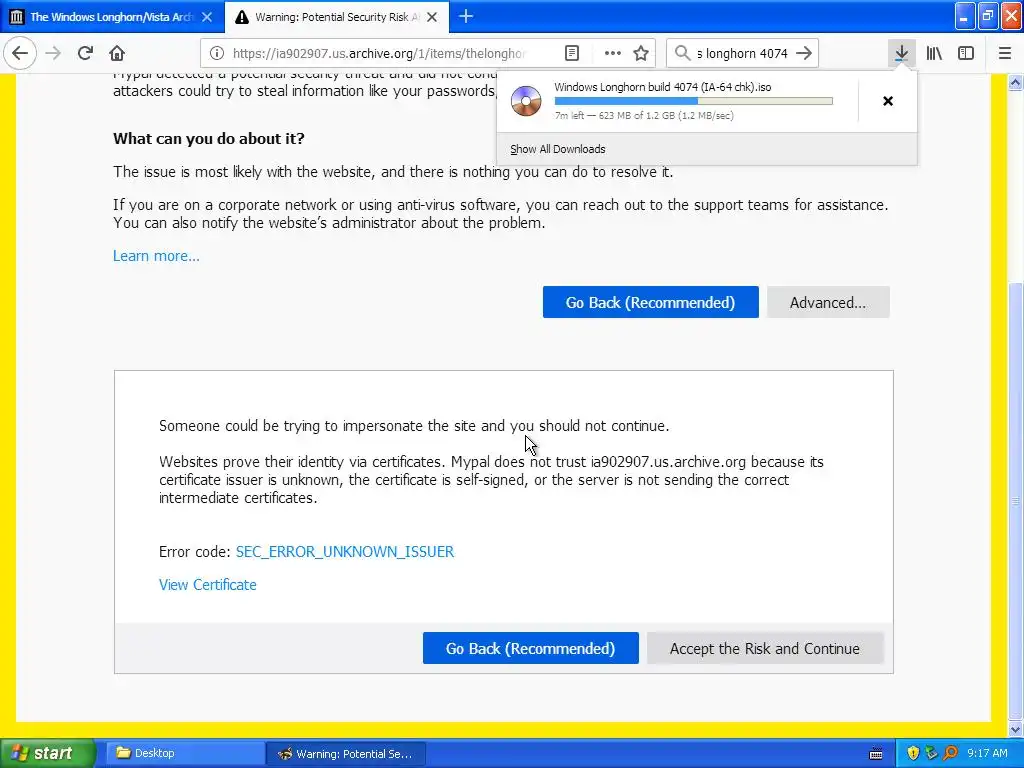The height and width of the screenshot is (768, 1024).
Task: Click the What can you do about it heading
Action: click(208, 138)
